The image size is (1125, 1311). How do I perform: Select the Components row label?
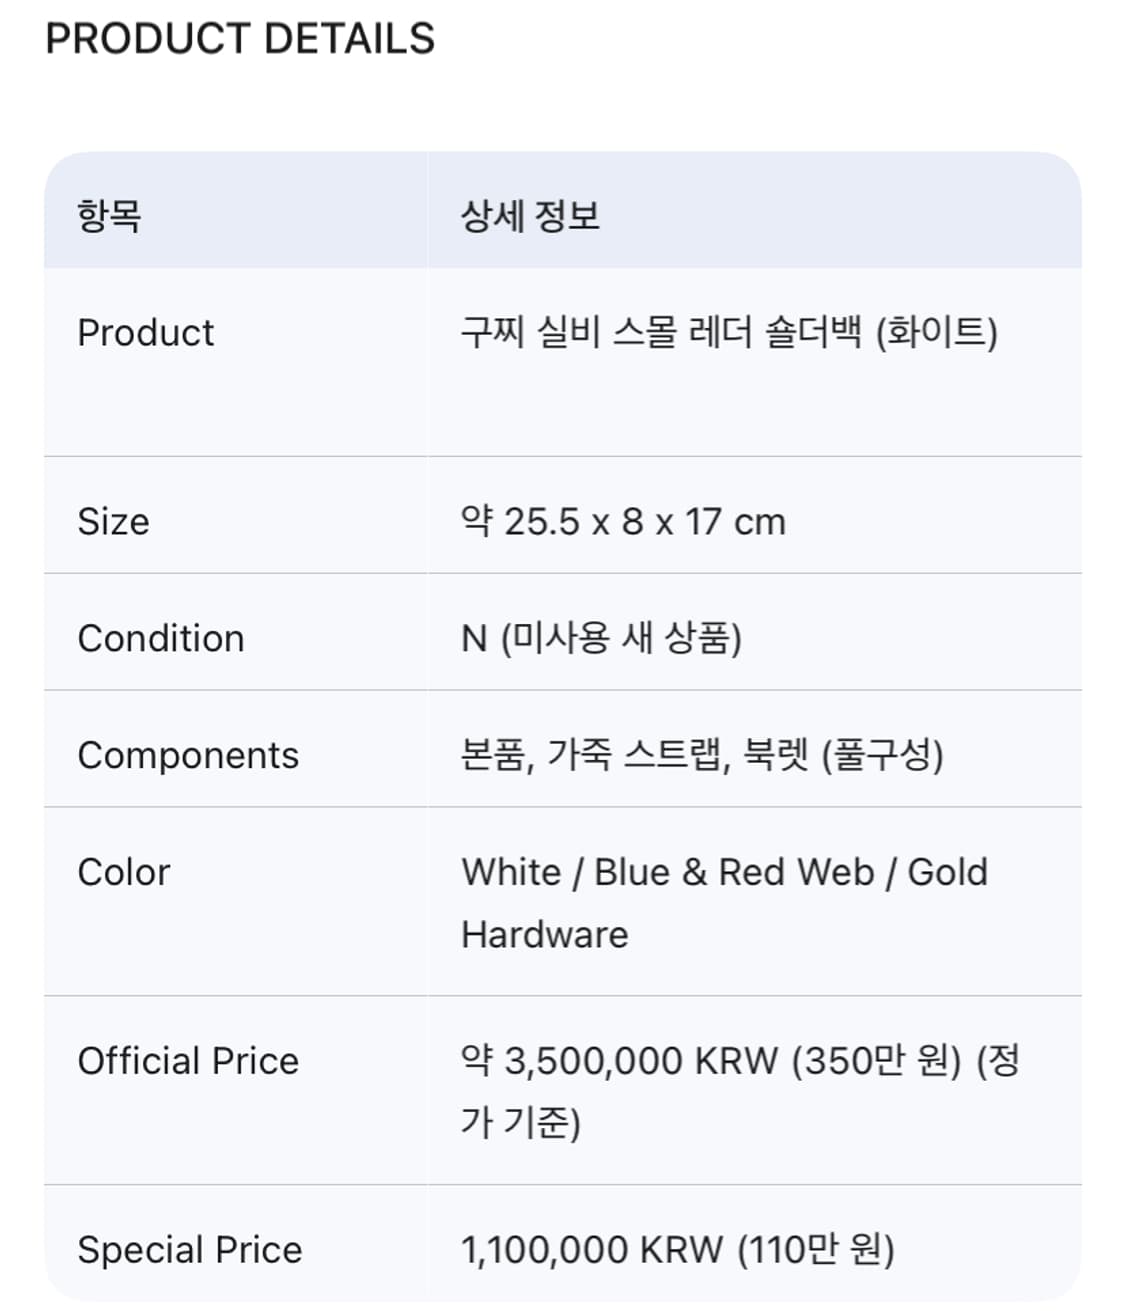click(188, 756)
